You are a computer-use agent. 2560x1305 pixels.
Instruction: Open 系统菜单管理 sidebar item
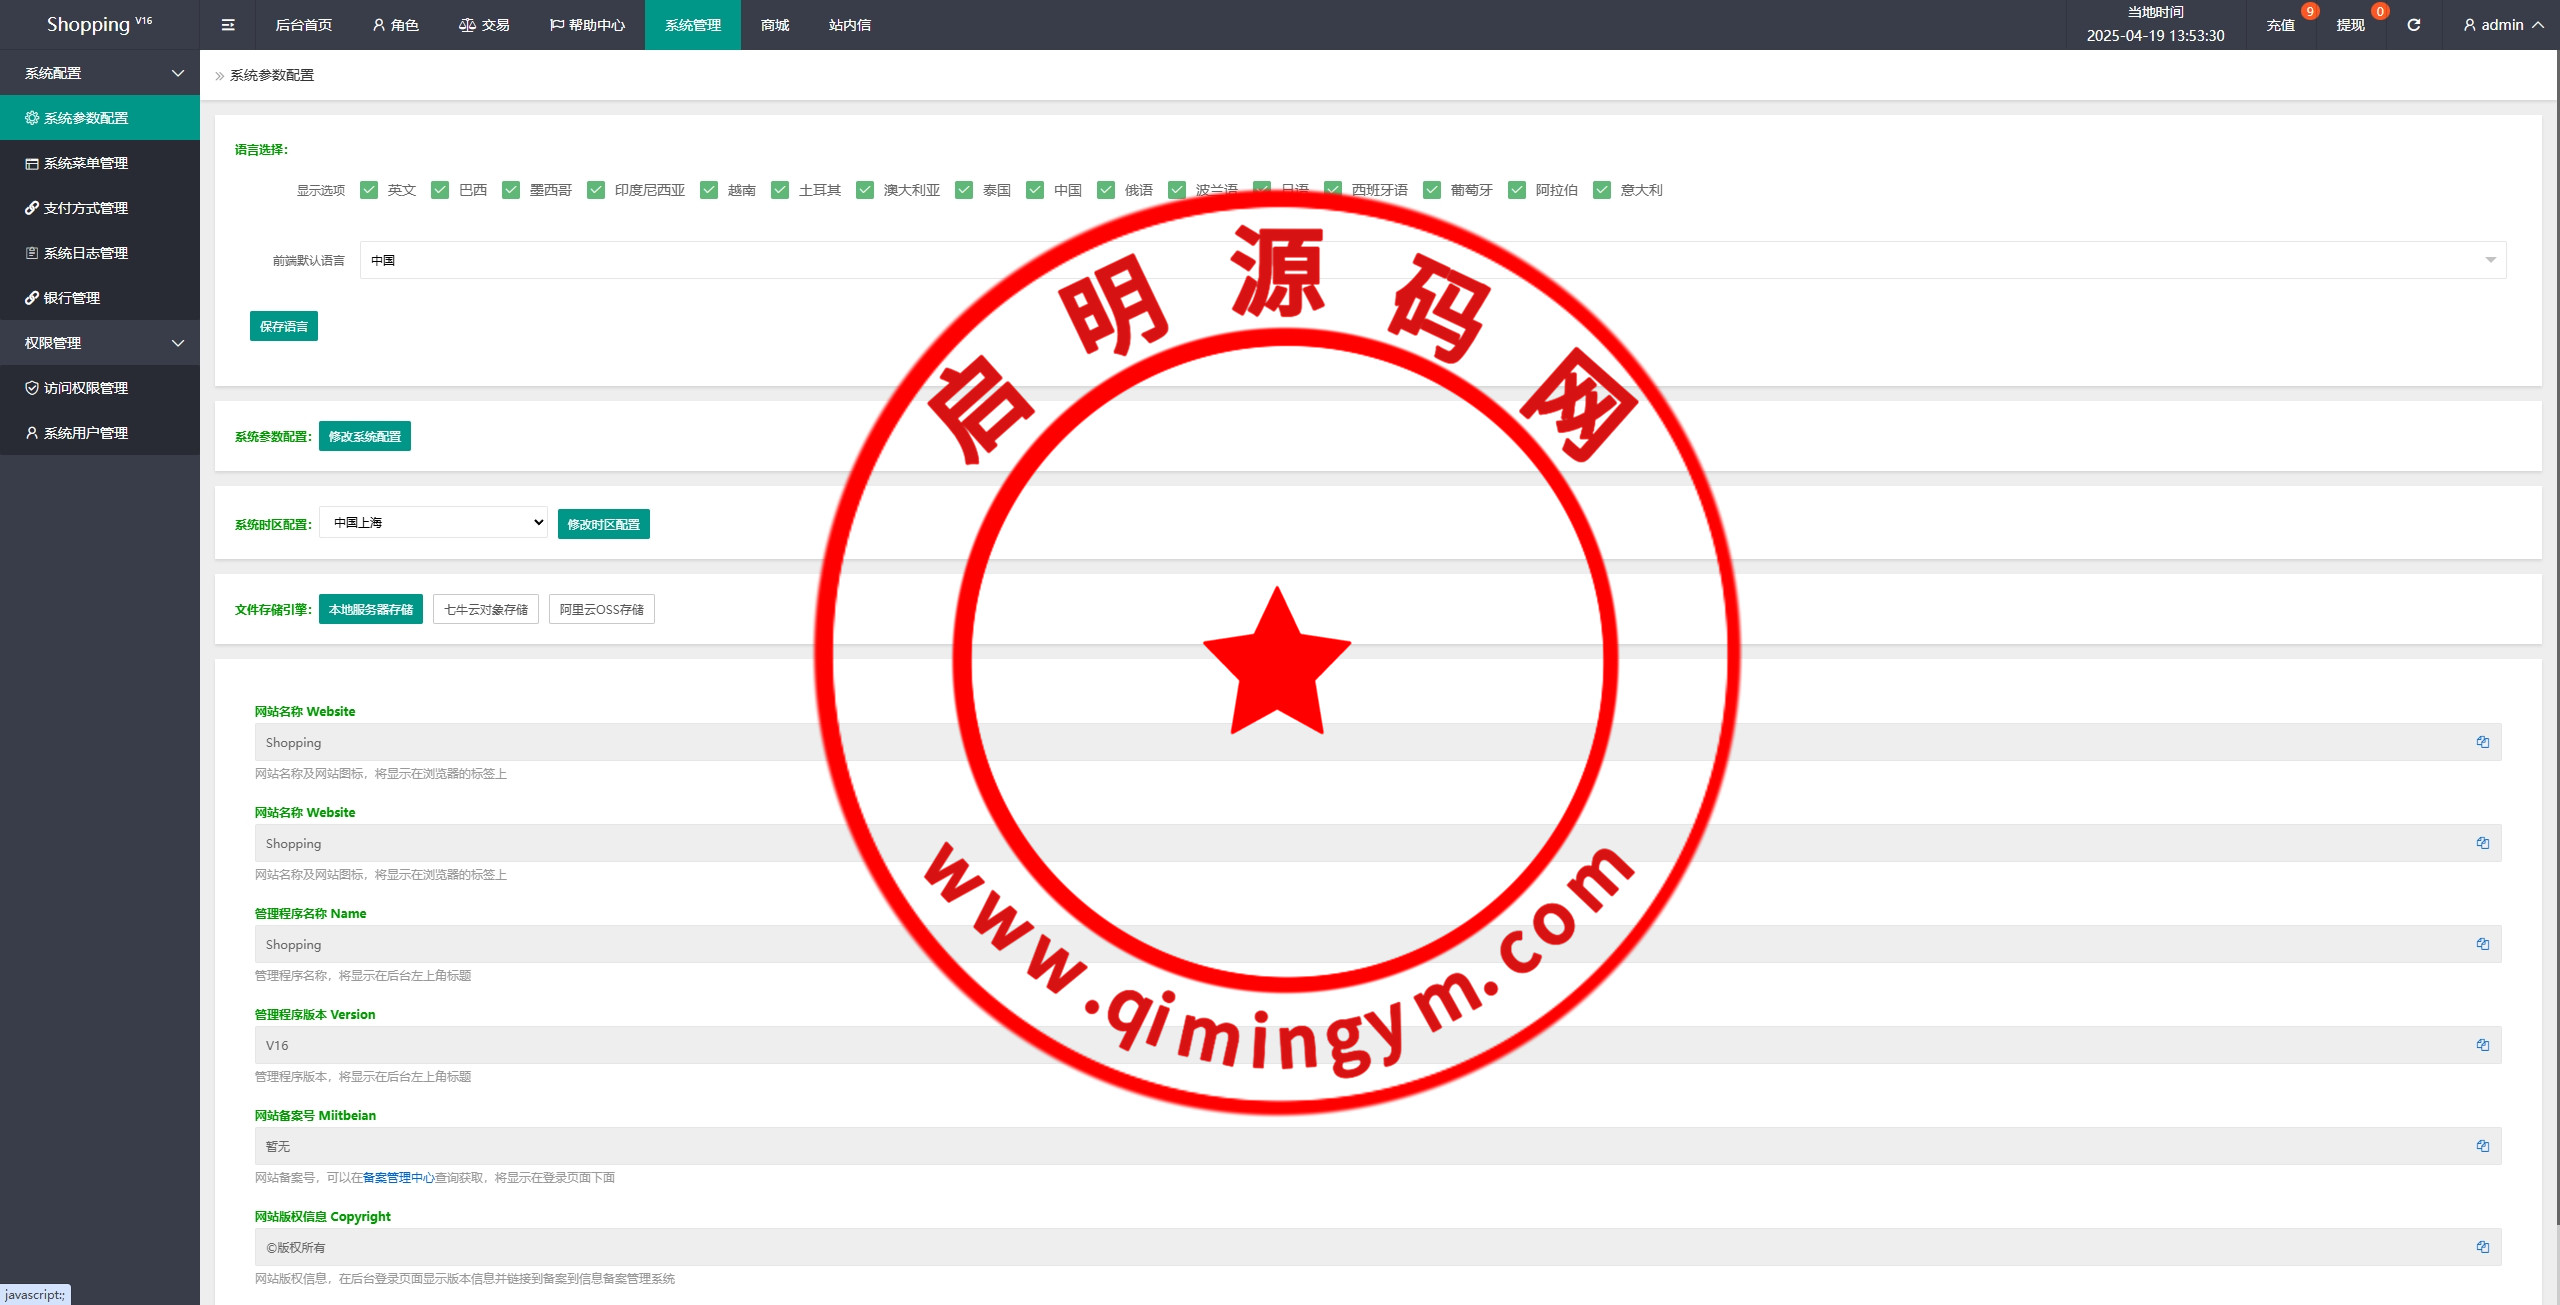click(86, 163)
